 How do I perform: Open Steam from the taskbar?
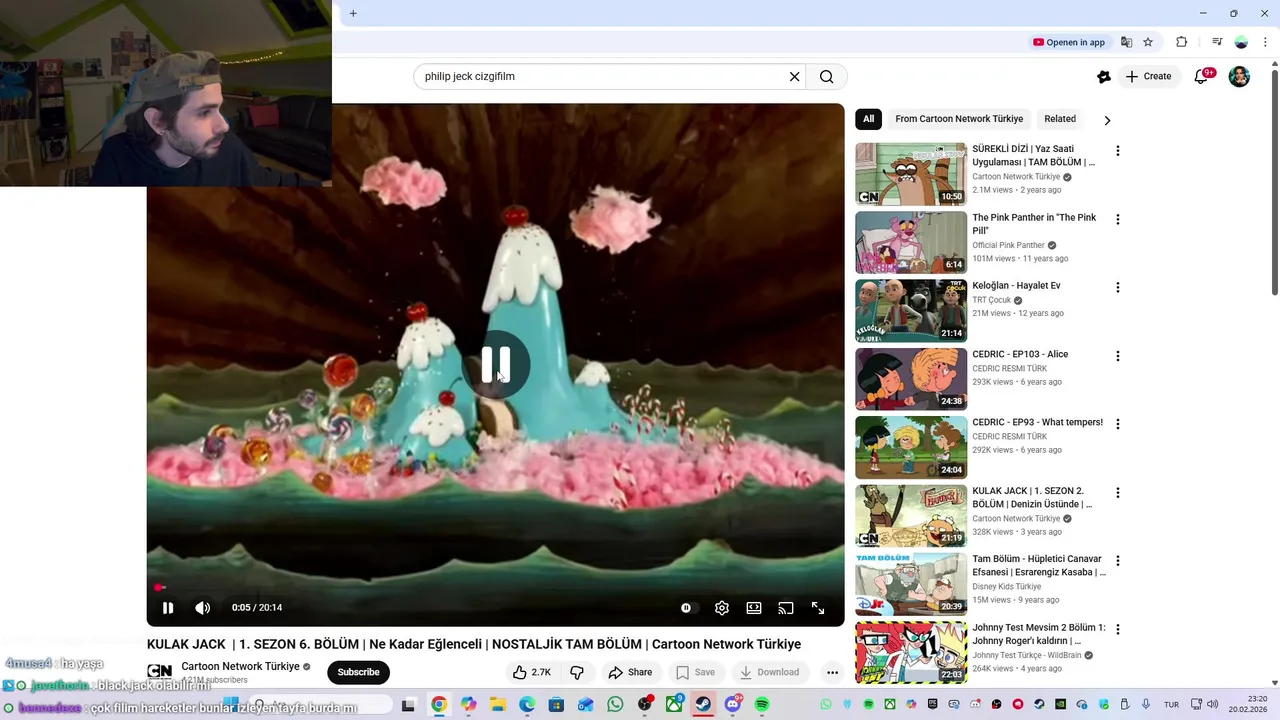(703, 705)
